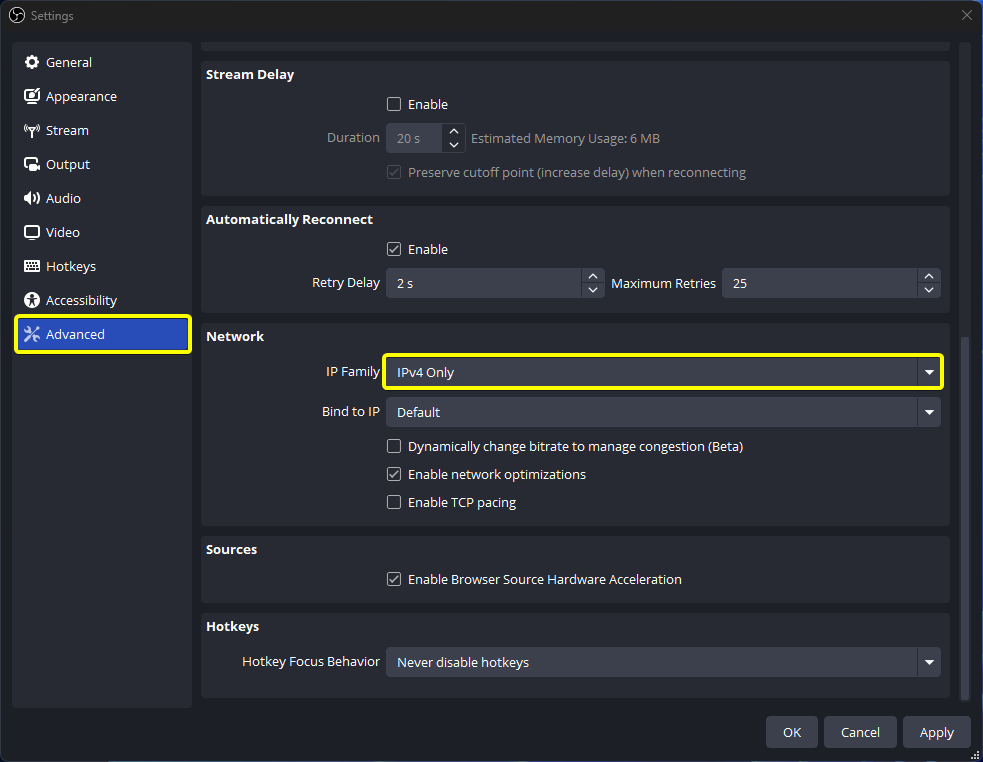Image resolution: width=983 pixels, height=762 pixels.
Task: Open Output settings category
Action: click(x=103, y=164)
